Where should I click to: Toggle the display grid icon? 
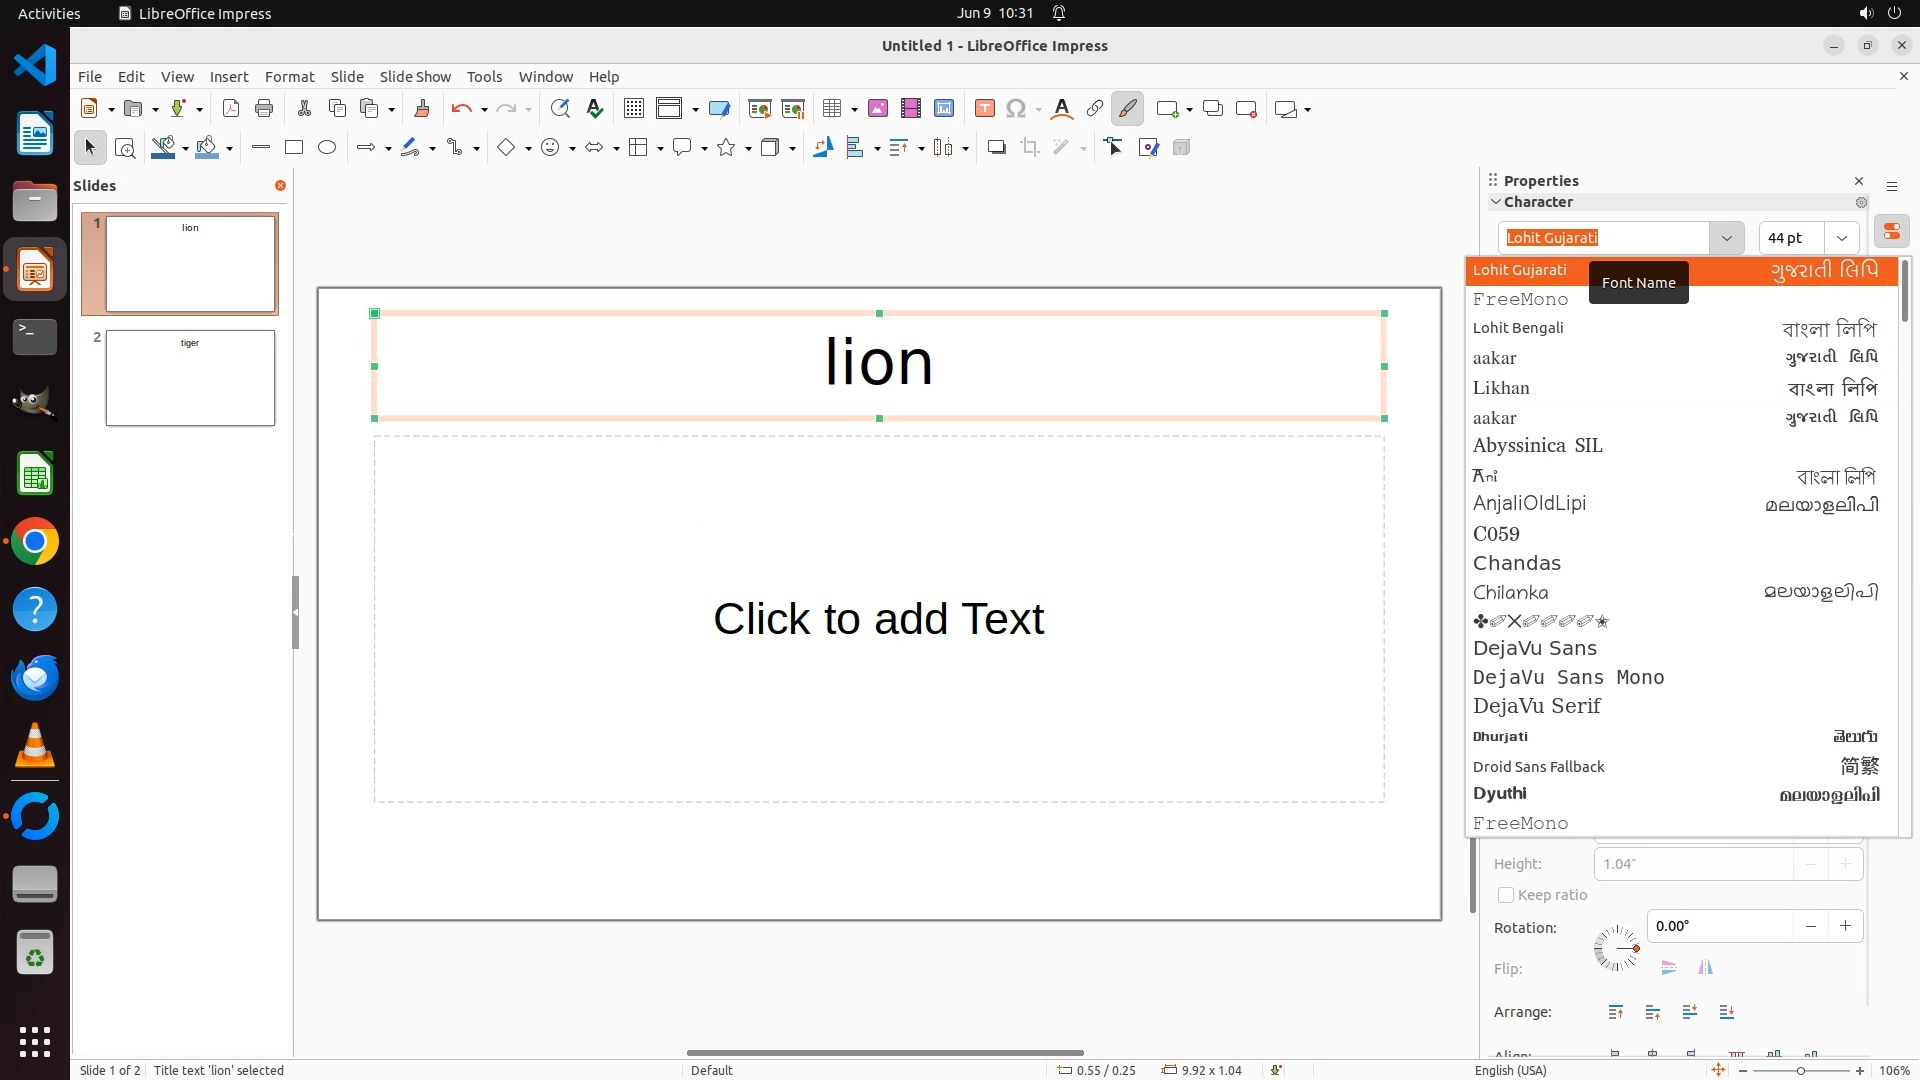point(633,109)
